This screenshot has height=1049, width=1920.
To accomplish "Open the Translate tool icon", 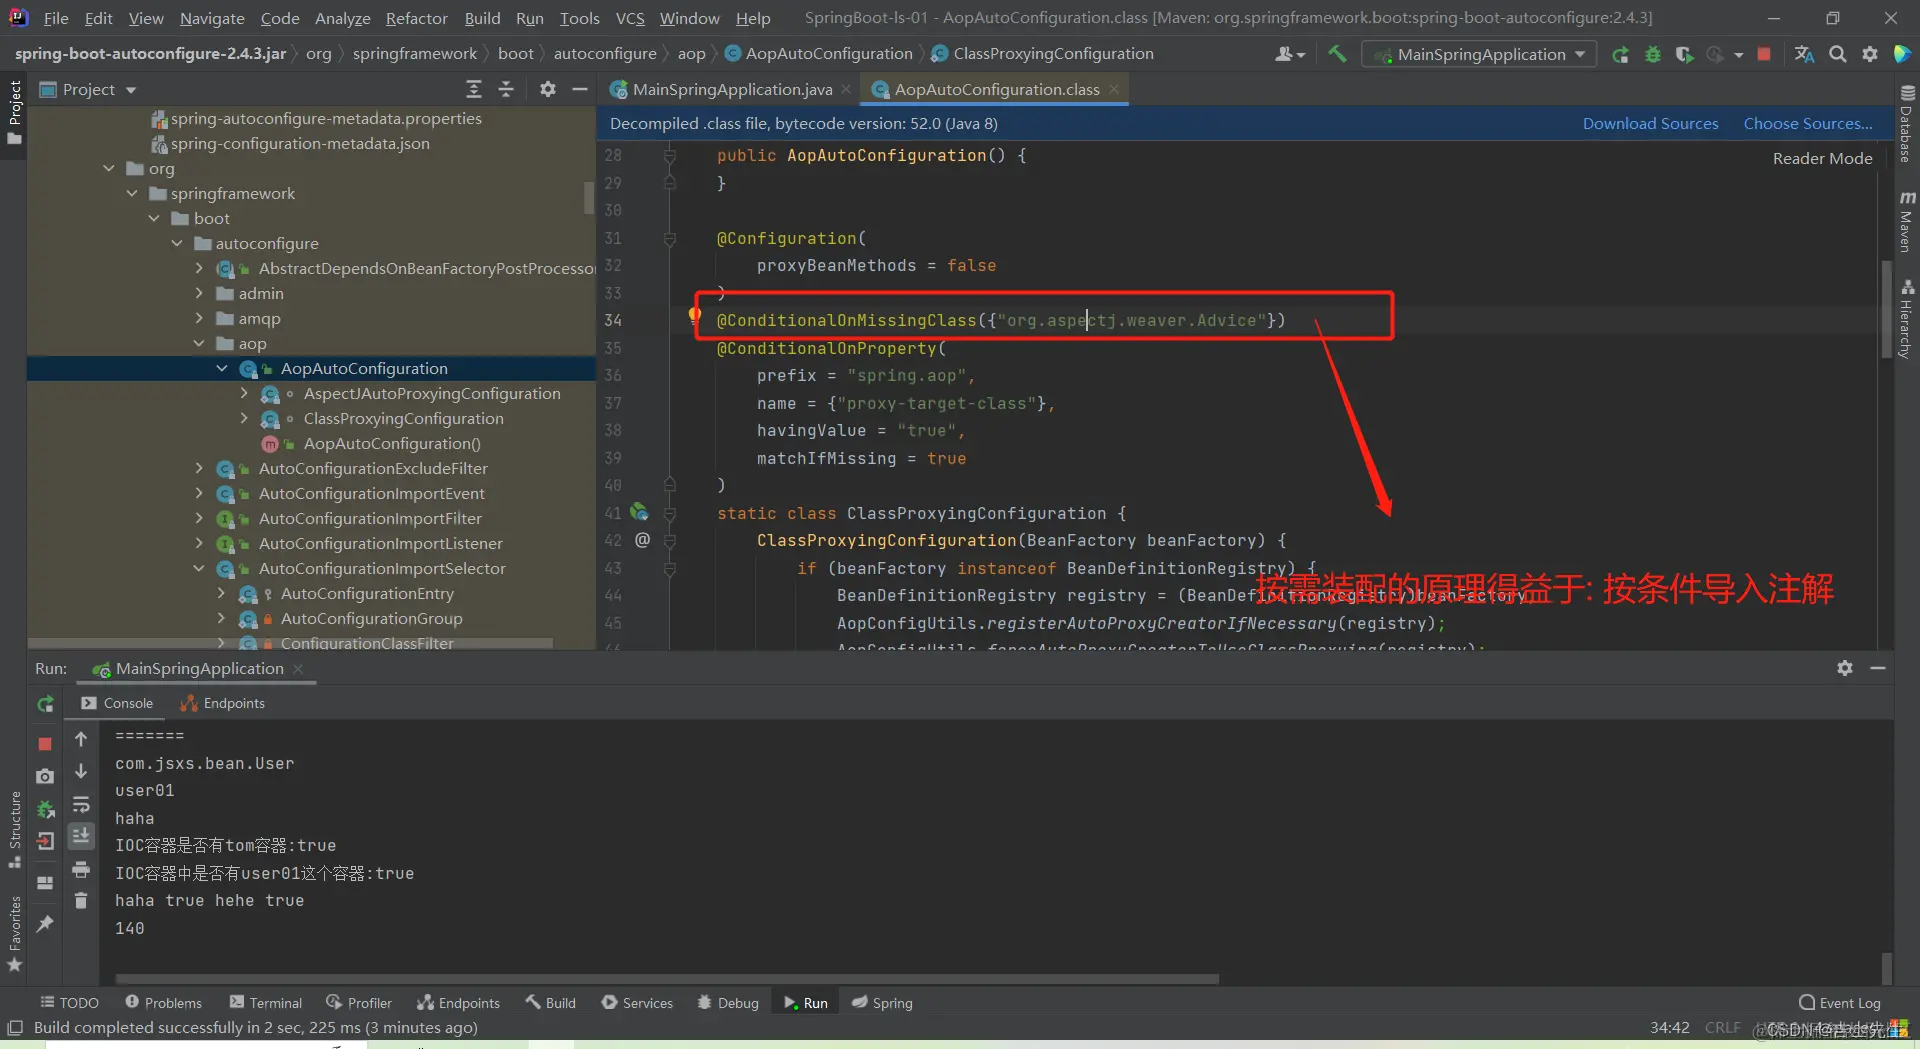I will pos(1804,54).
